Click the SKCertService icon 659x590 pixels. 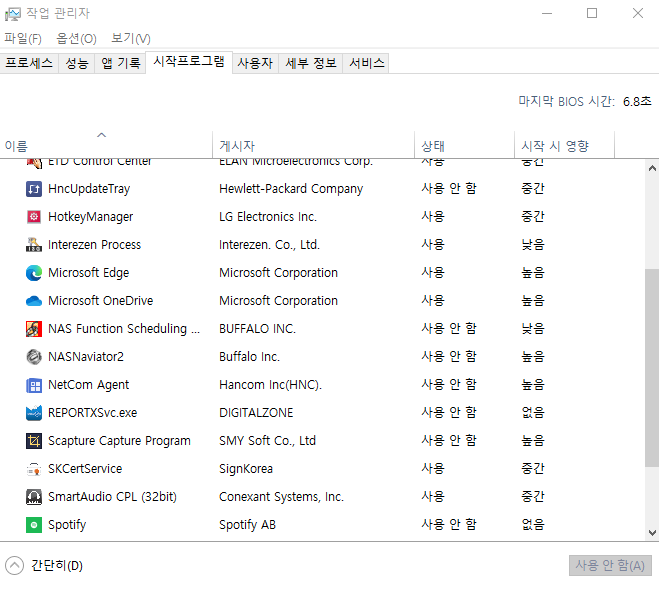34,469
